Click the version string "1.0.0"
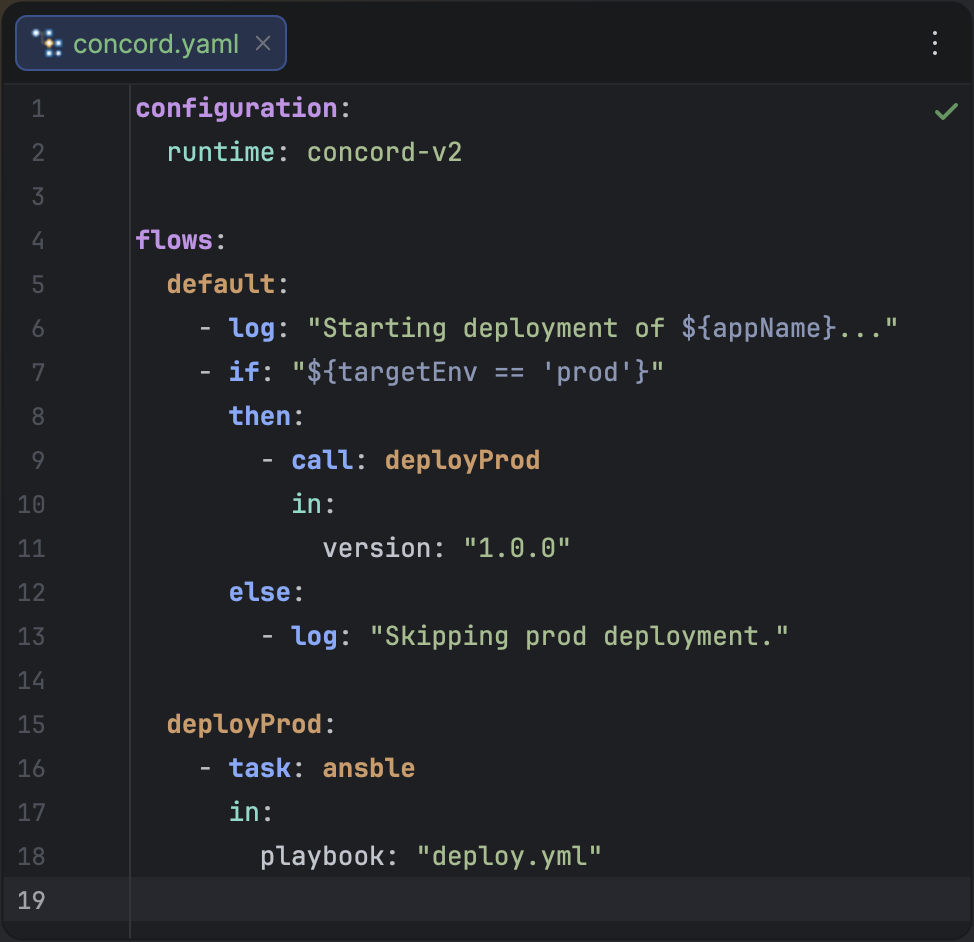 pos(516,548)
